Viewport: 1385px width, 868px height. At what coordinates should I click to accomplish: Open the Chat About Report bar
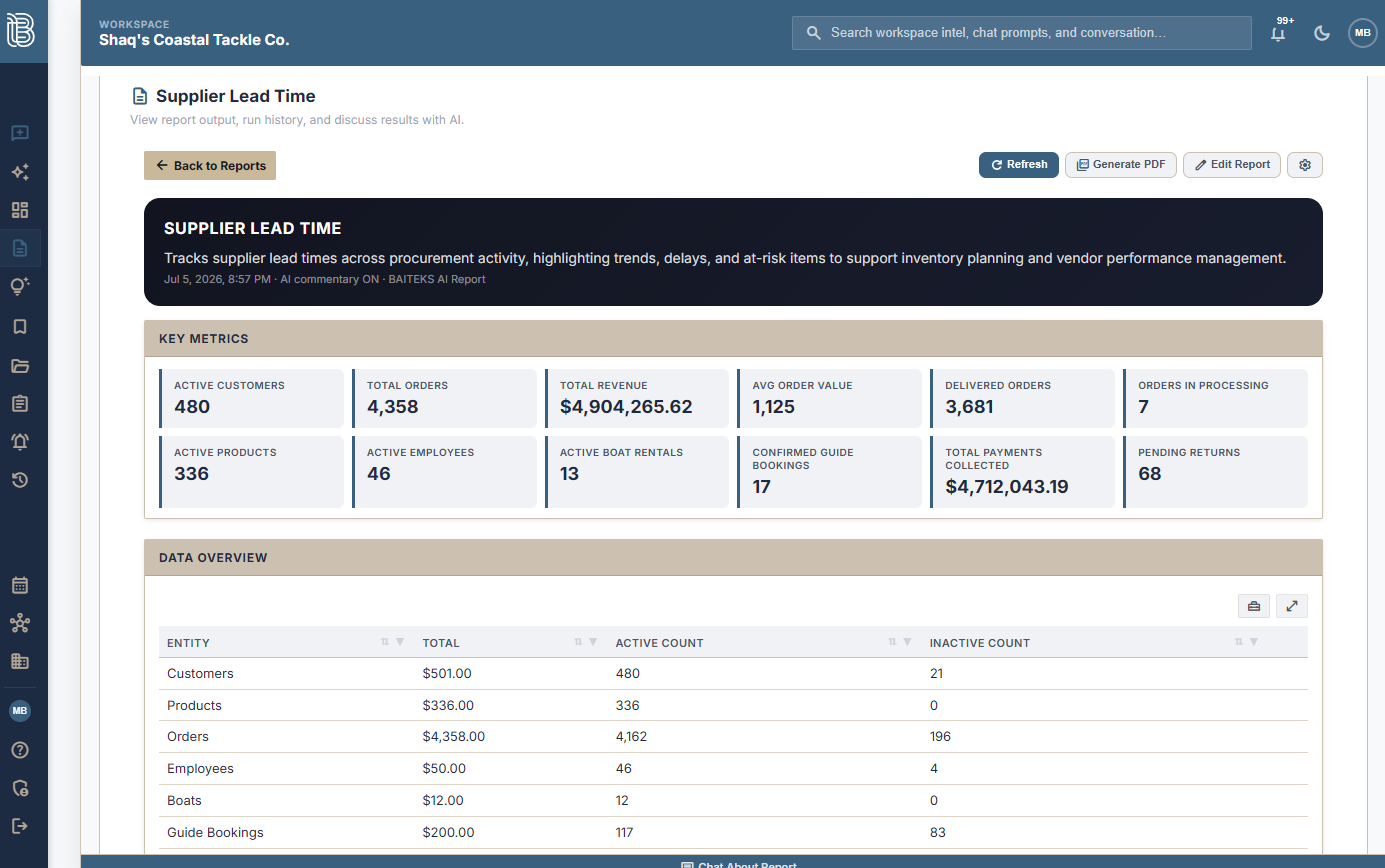point(738,864)
